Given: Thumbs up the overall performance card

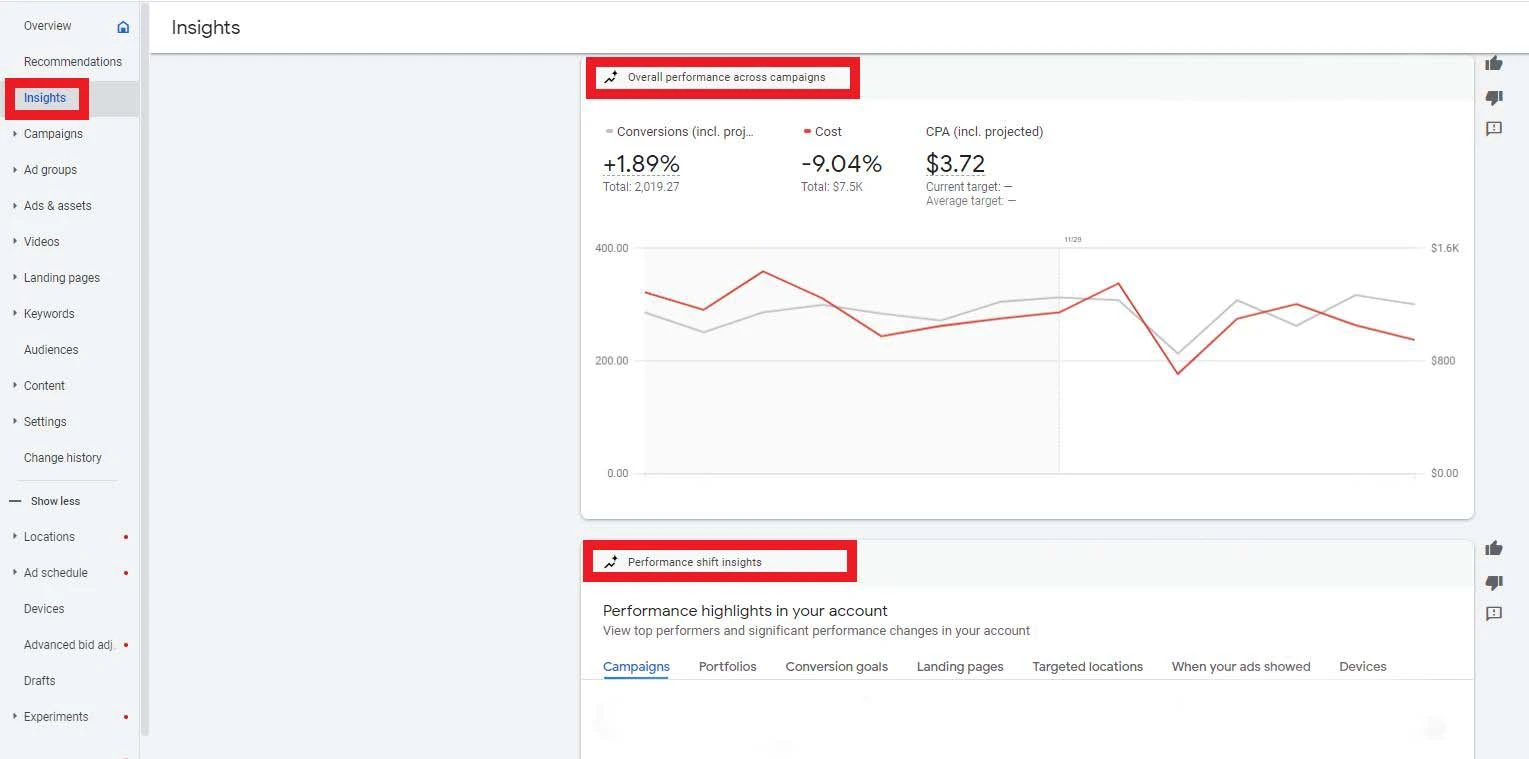Looking at the screenshot, I should tap(1494, 63).
